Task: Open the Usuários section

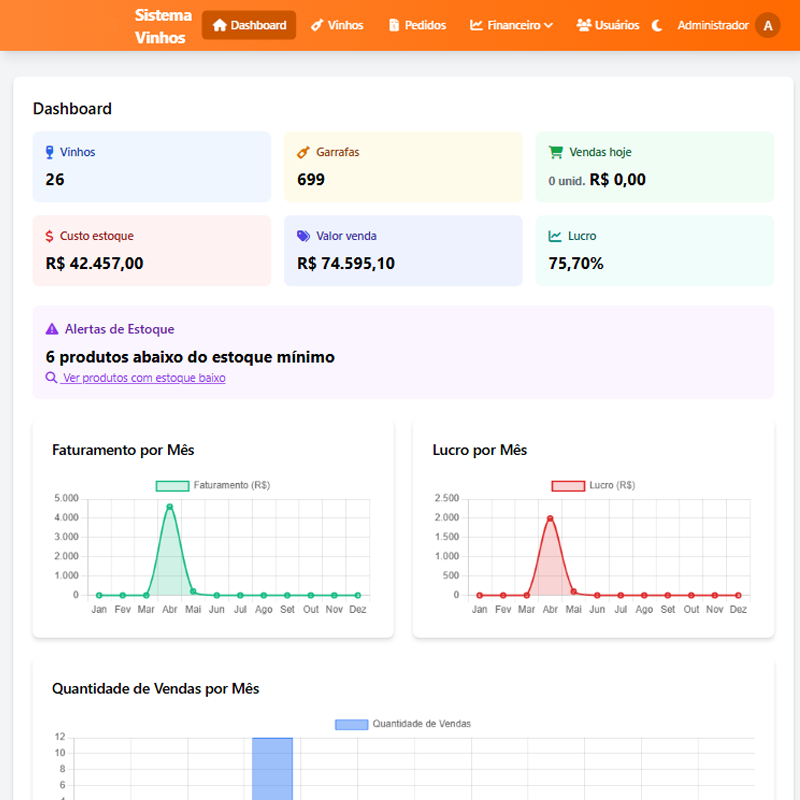Action: [608, 25]
